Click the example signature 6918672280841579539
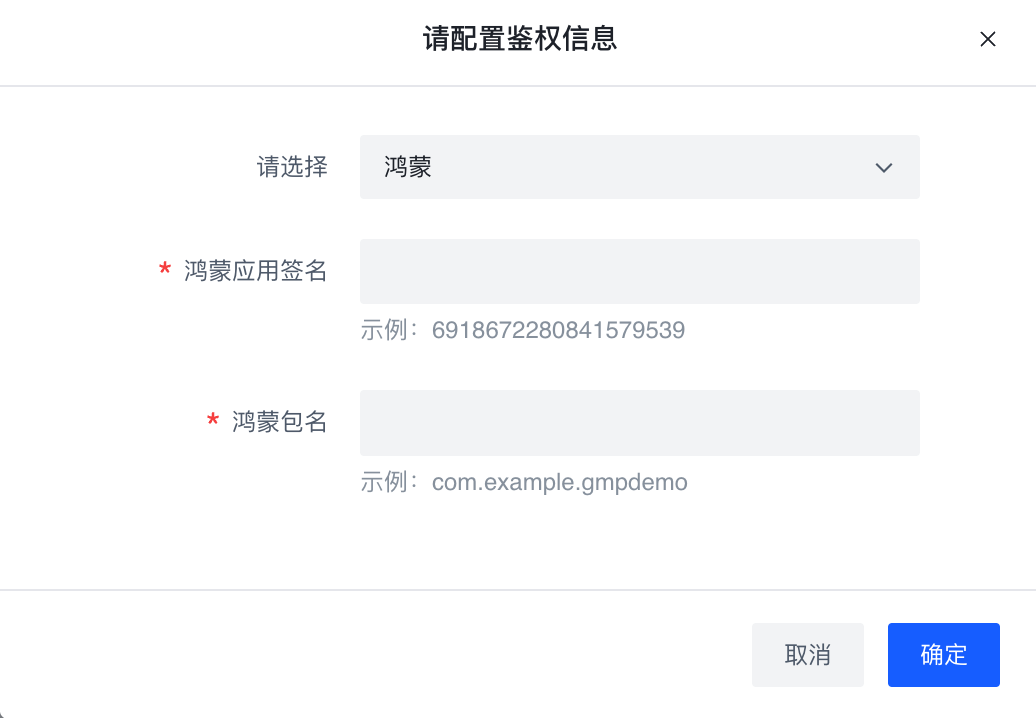The width and height of the screenshot is (1036, 718). pyautogui.click(x=558, y=331)
